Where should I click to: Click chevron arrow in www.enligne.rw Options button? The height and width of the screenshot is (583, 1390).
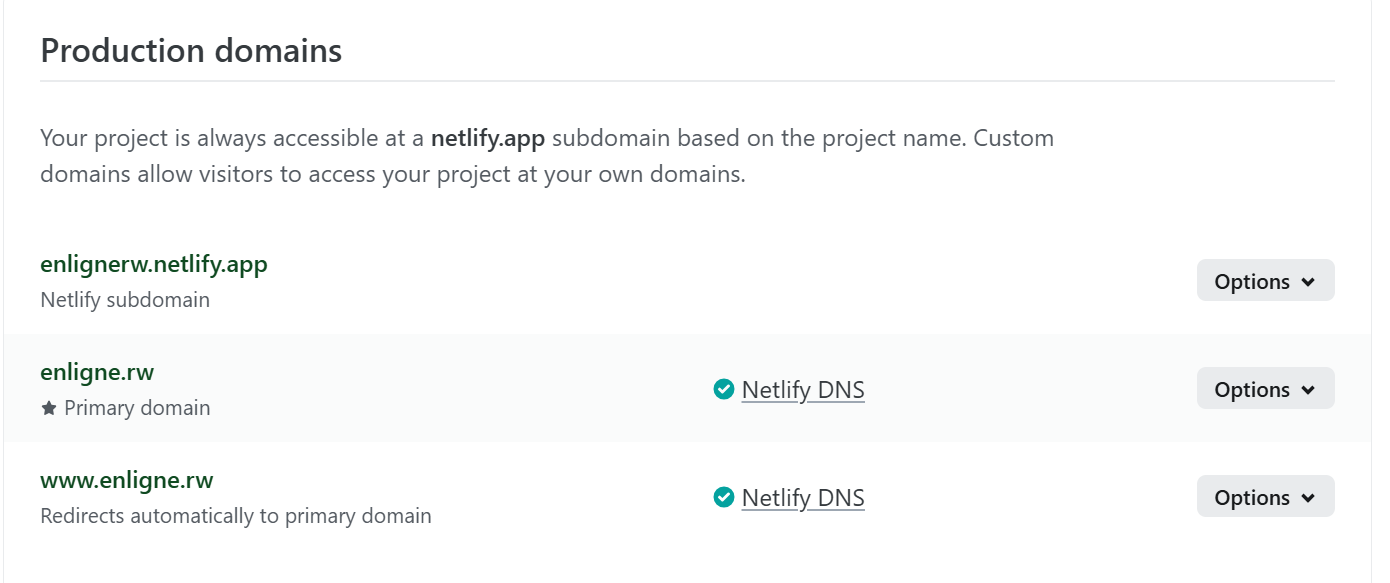coord(1308,498)
